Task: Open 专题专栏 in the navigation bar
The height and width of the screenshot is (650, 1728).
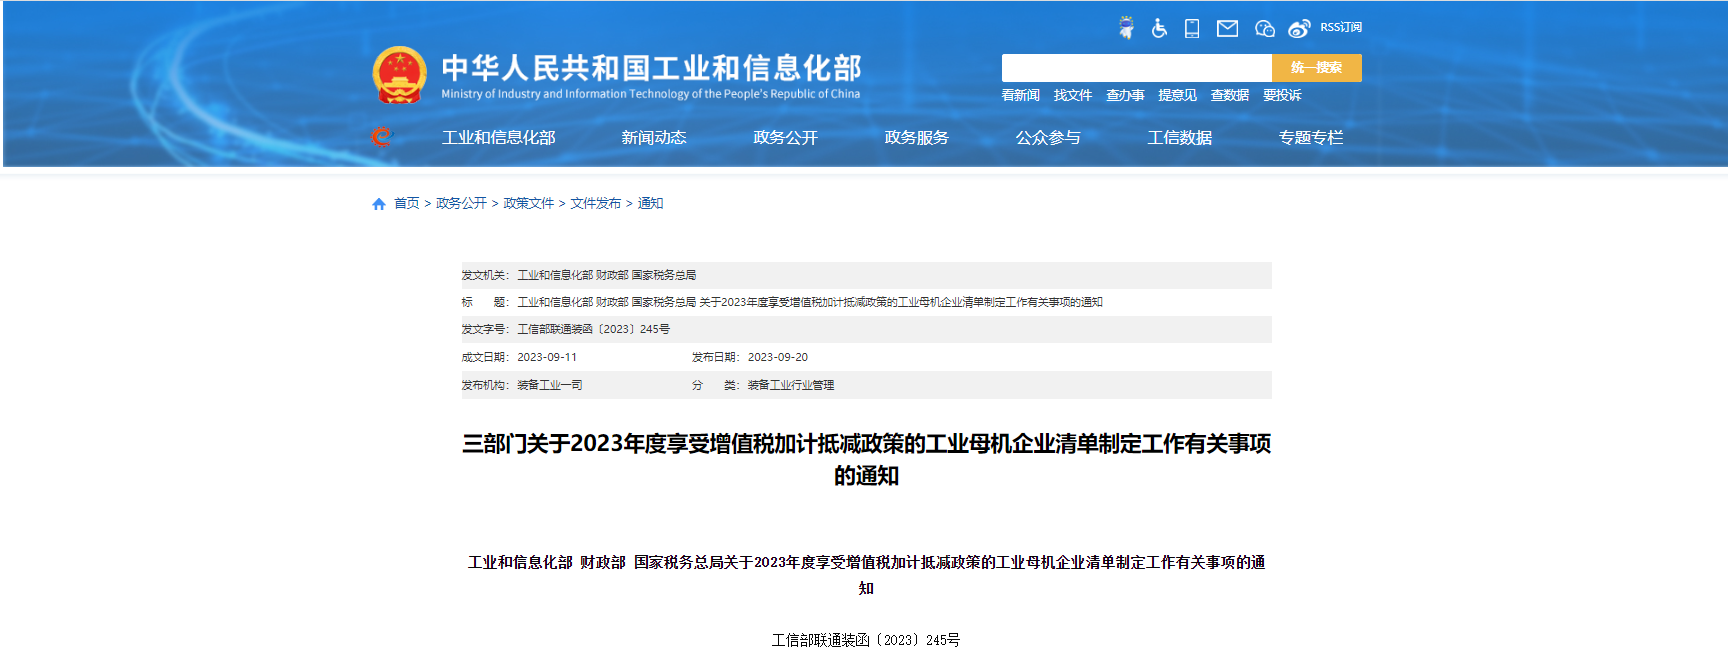Action: click(x=1310, y=138)
